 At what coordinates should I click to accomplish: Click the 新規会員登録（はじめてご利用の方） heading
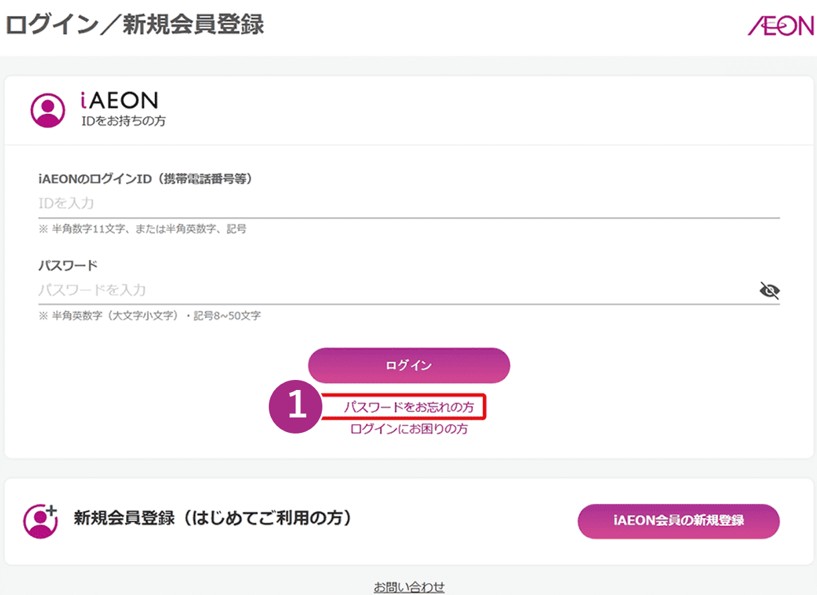pyautogui.click(x=212, y=519)
